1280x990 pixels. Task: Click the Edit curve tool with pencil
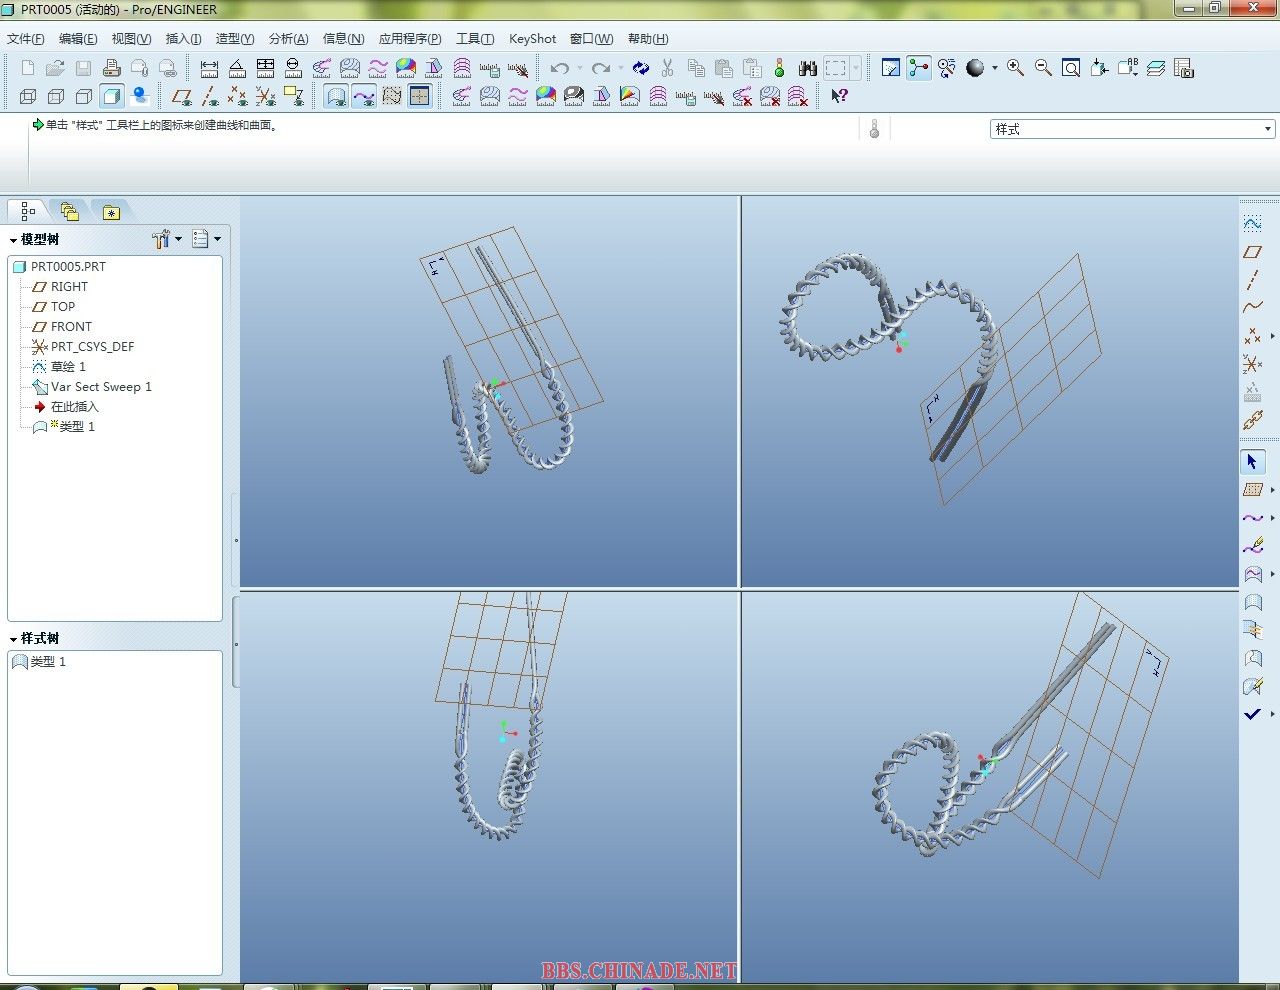click(x=1252, y=546)
